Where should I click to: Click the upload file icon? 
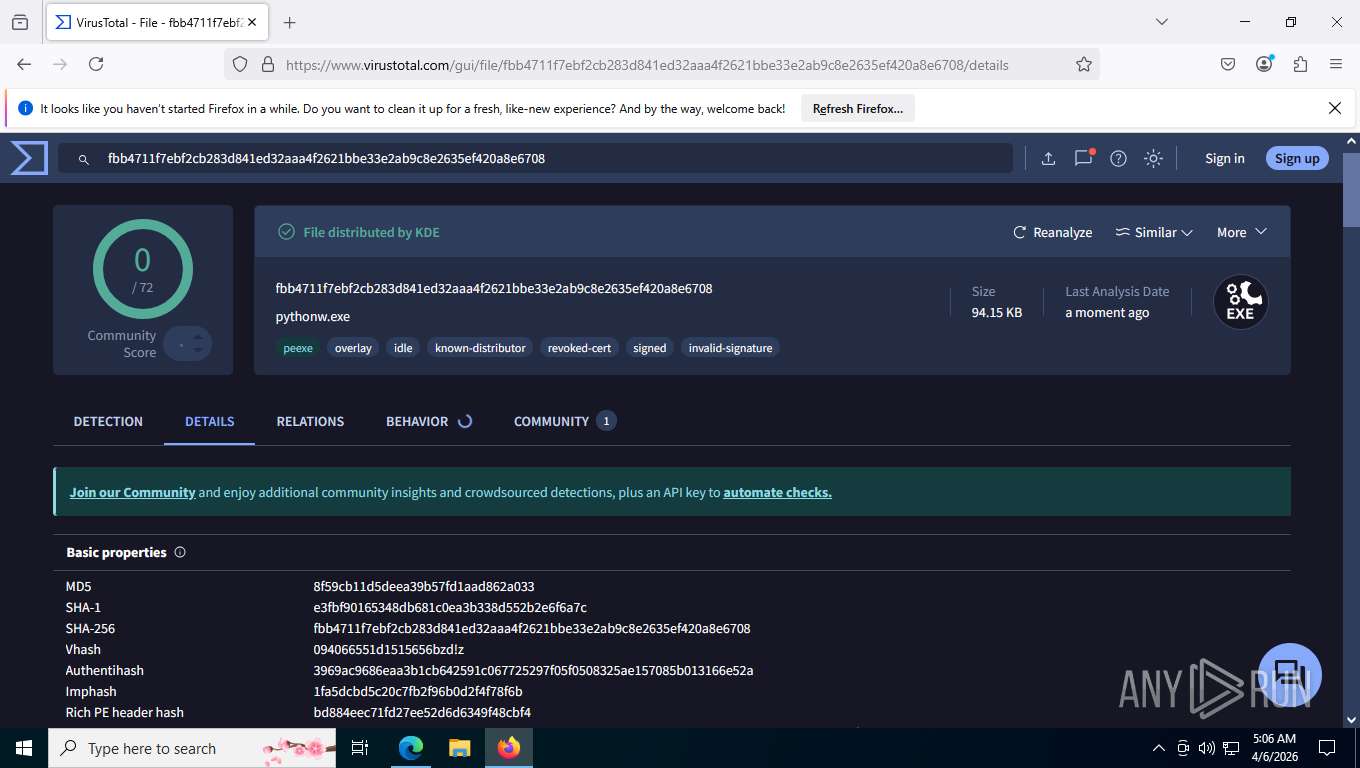tap(1048, 158)
